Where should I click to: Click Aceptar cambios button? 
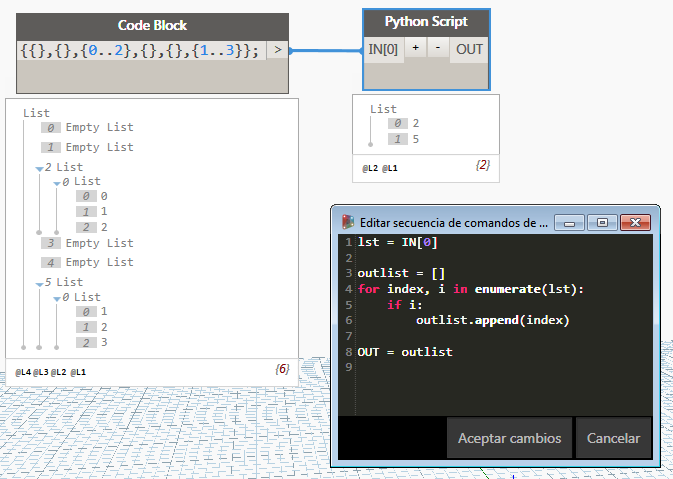click(509, 438)
